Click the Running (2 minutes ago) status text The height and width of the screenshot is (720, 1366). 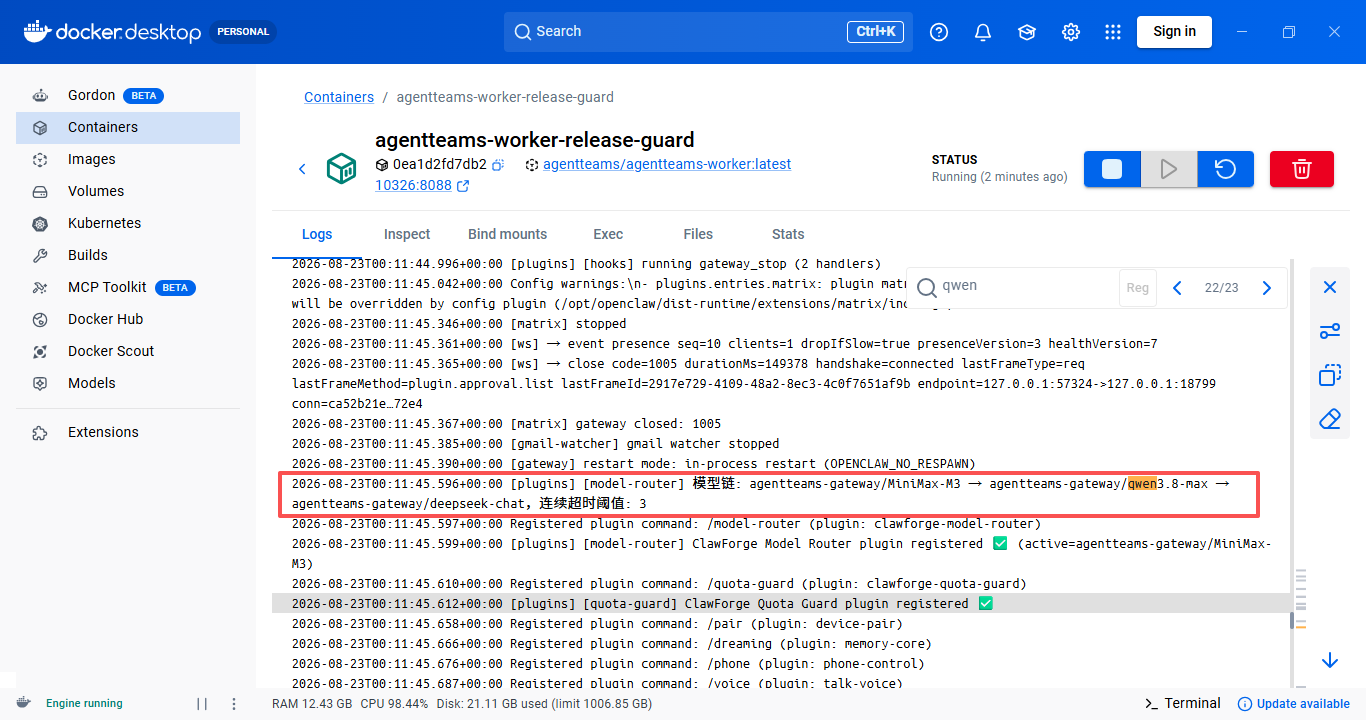click(999, 177)
